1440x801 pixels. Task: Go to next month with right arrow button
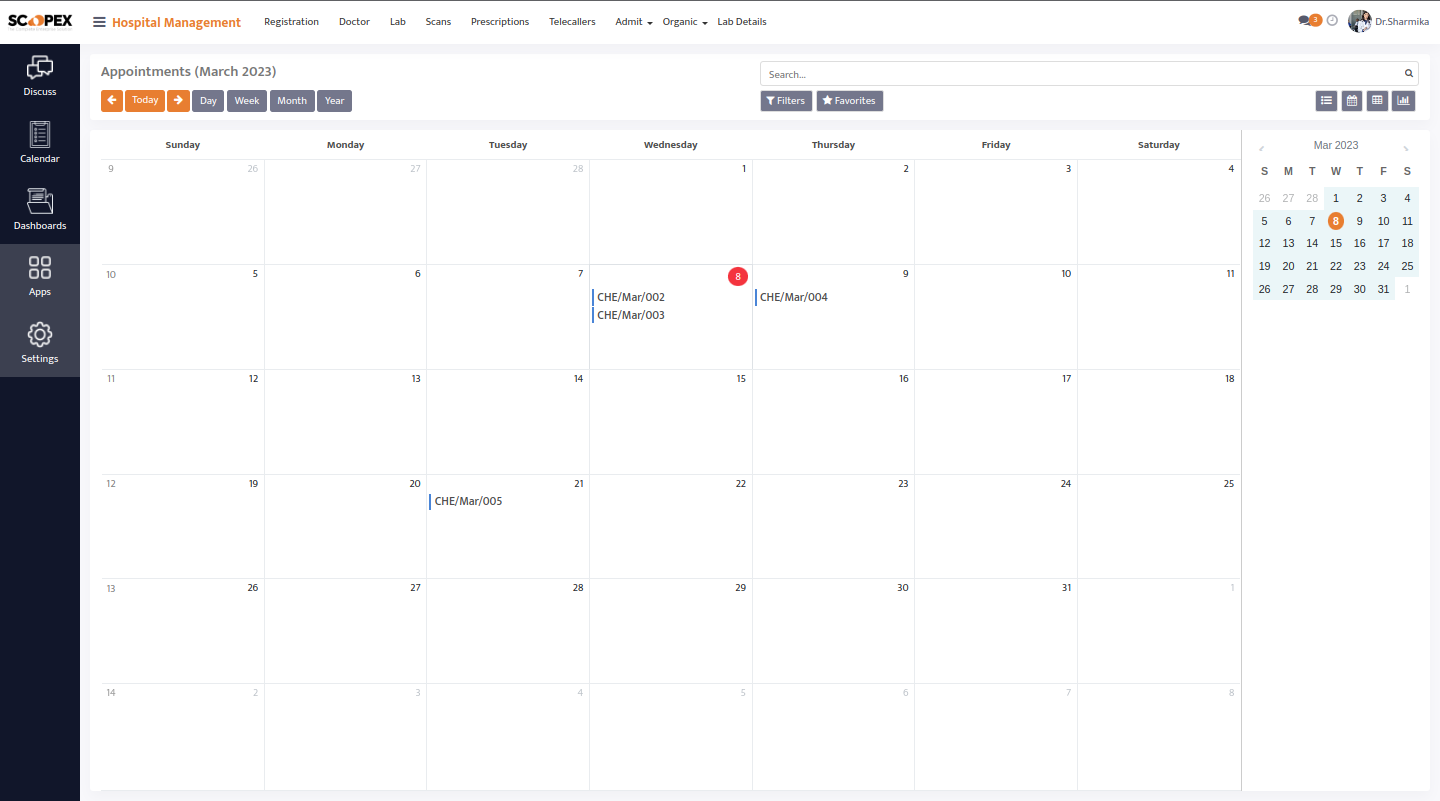(x=178, y=100)
